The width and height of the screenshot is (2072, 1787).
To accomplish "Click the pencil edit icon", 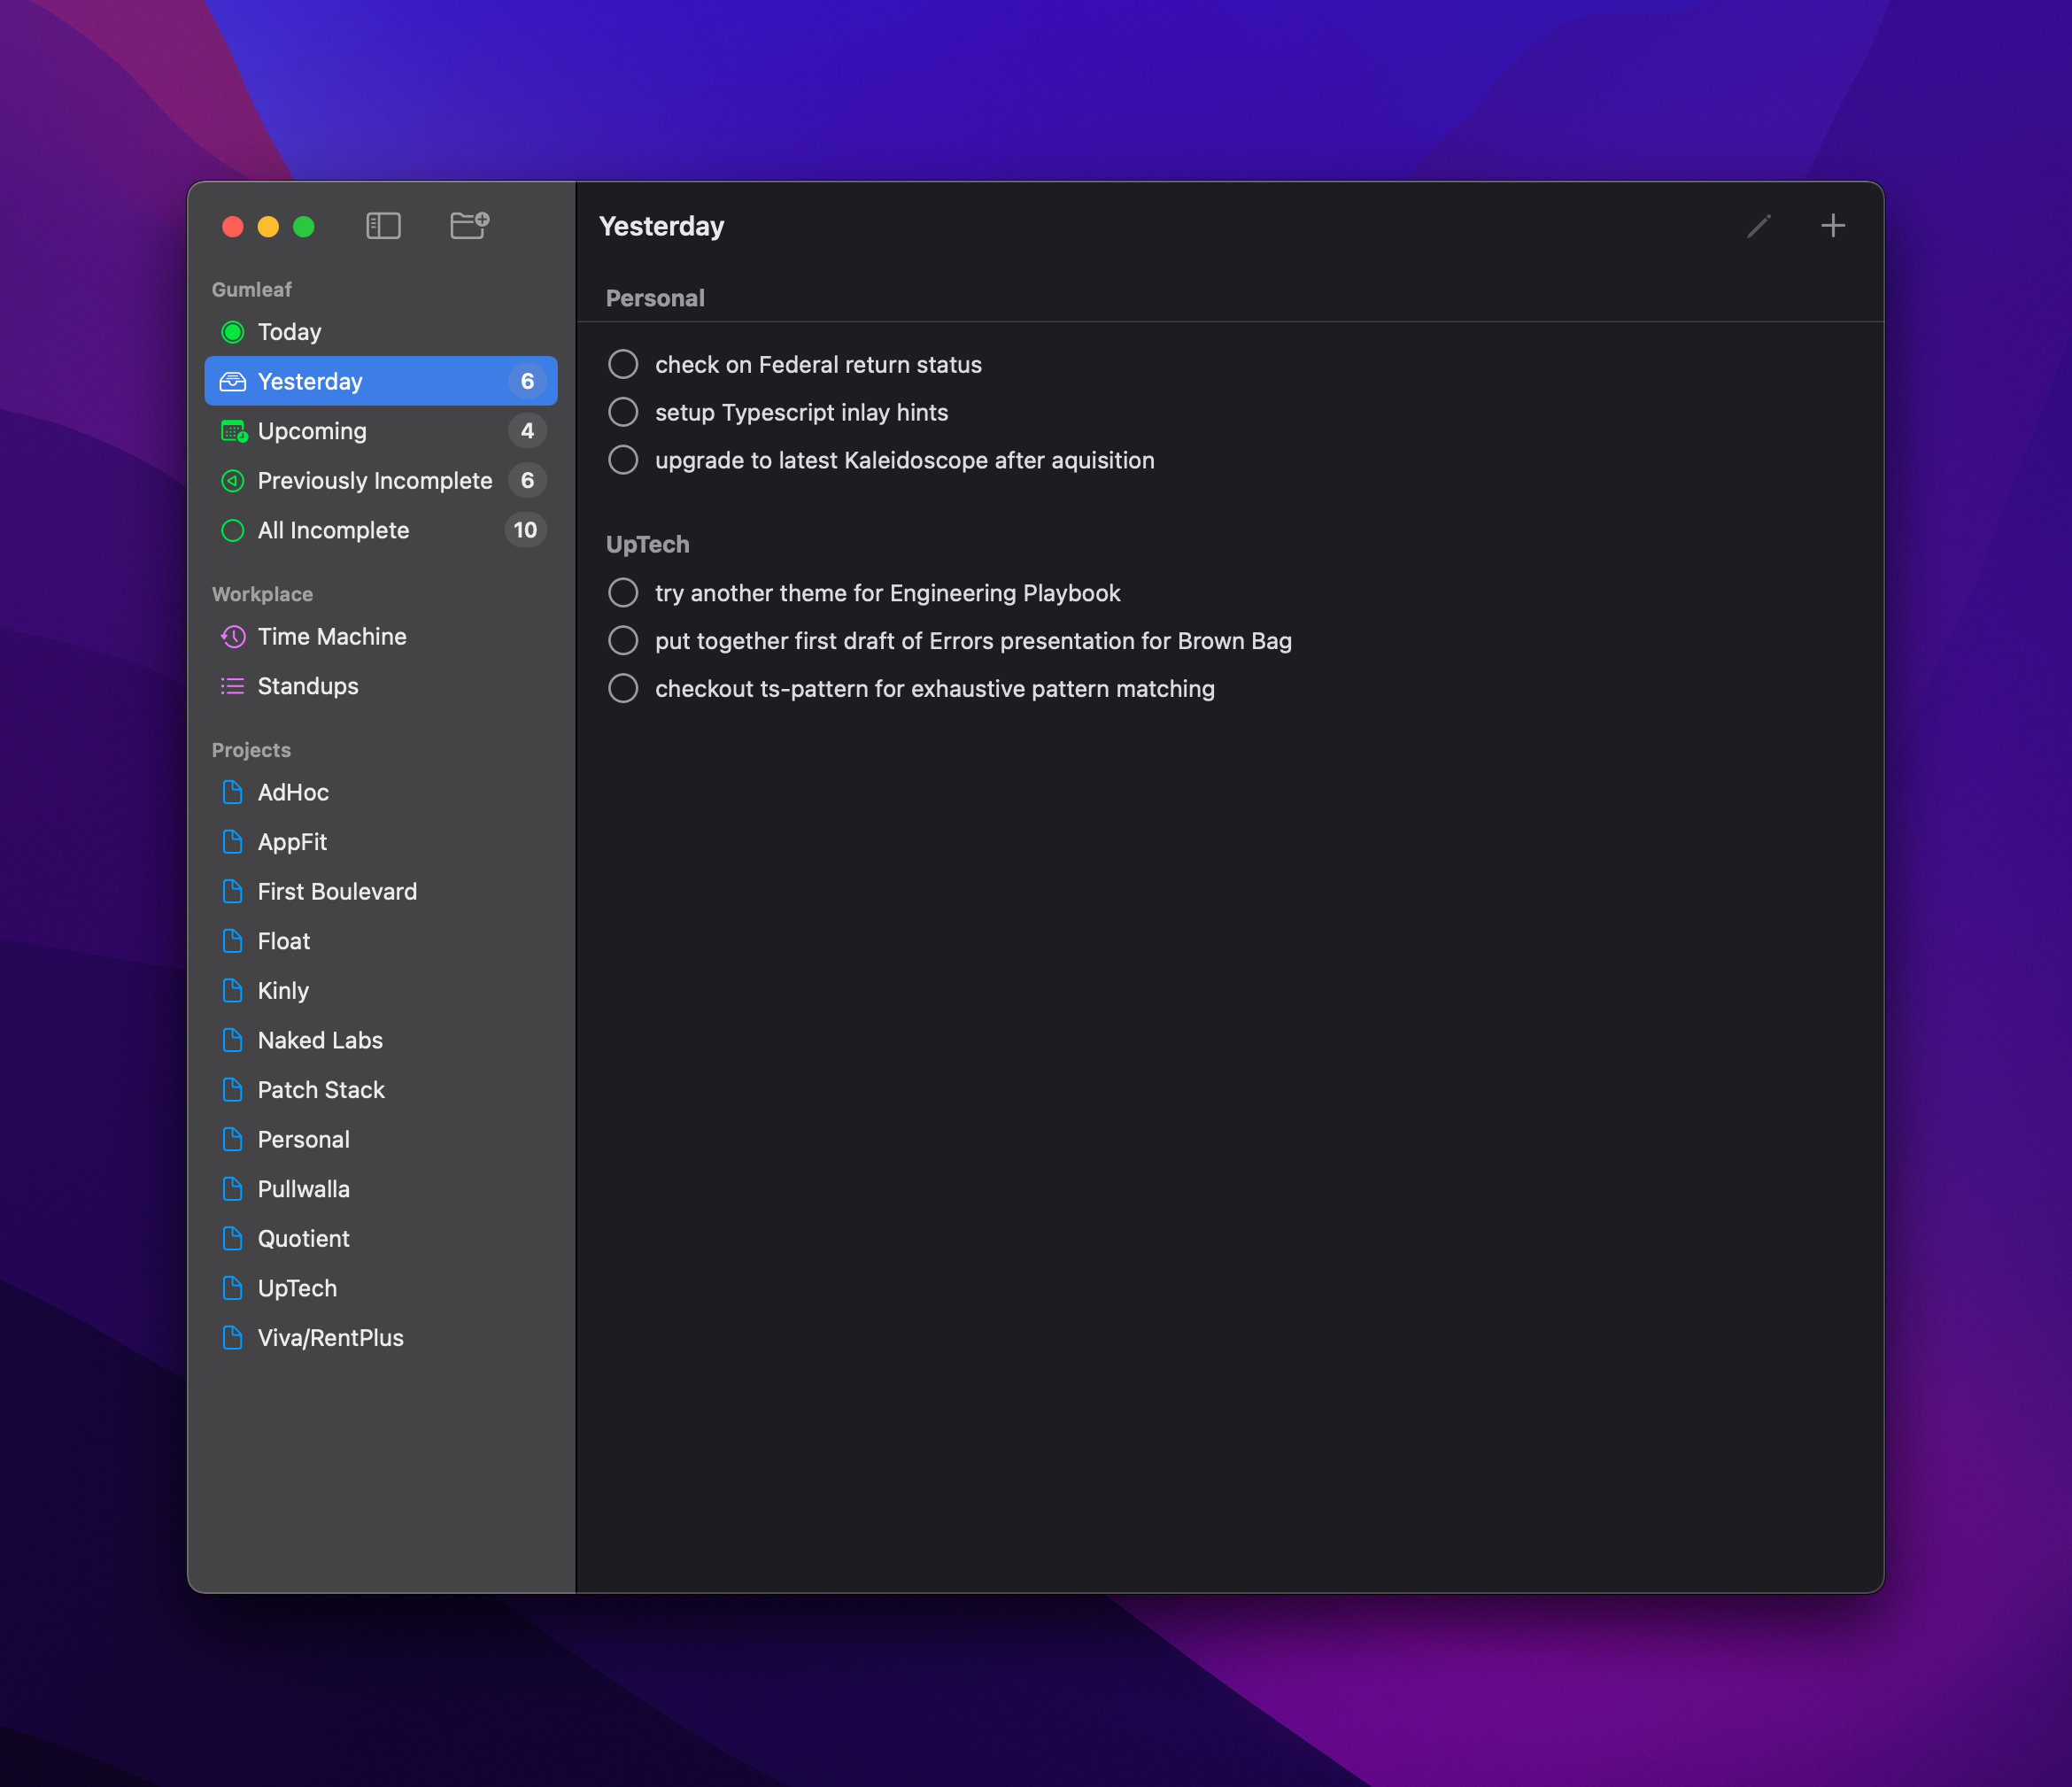I will click(x=1758, y=226).
